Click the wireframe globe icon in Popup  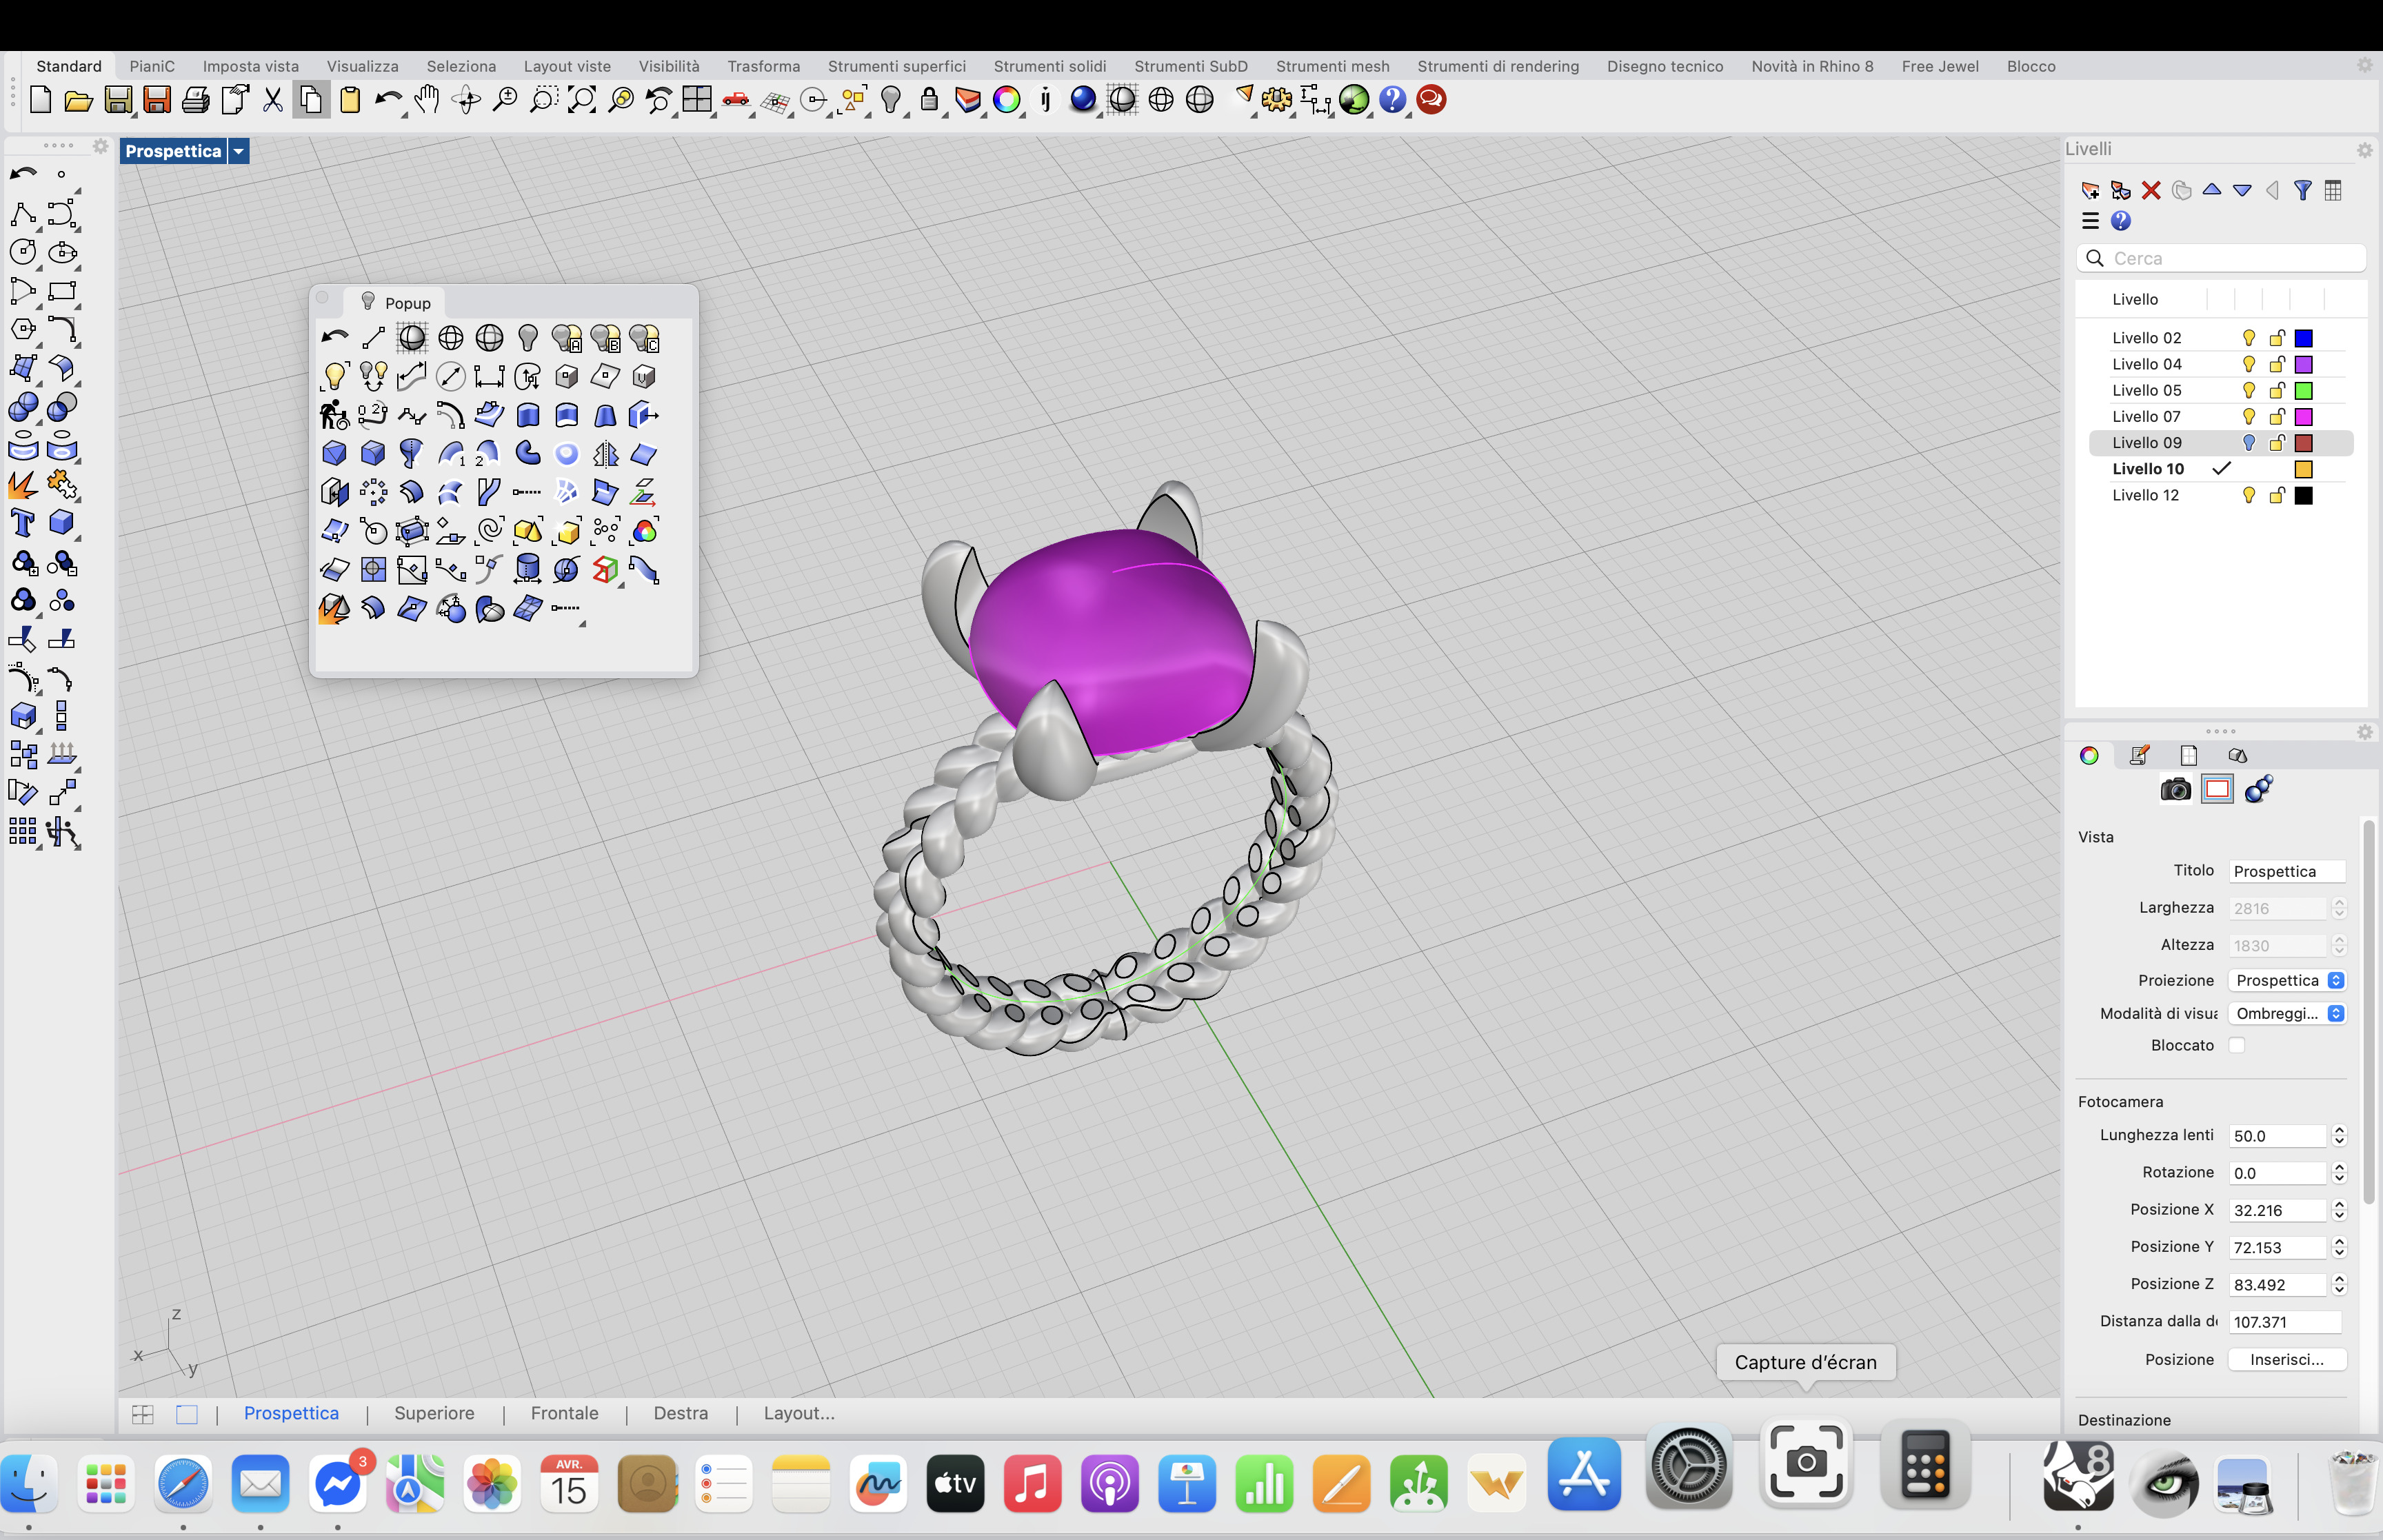(x=451, y=338)
